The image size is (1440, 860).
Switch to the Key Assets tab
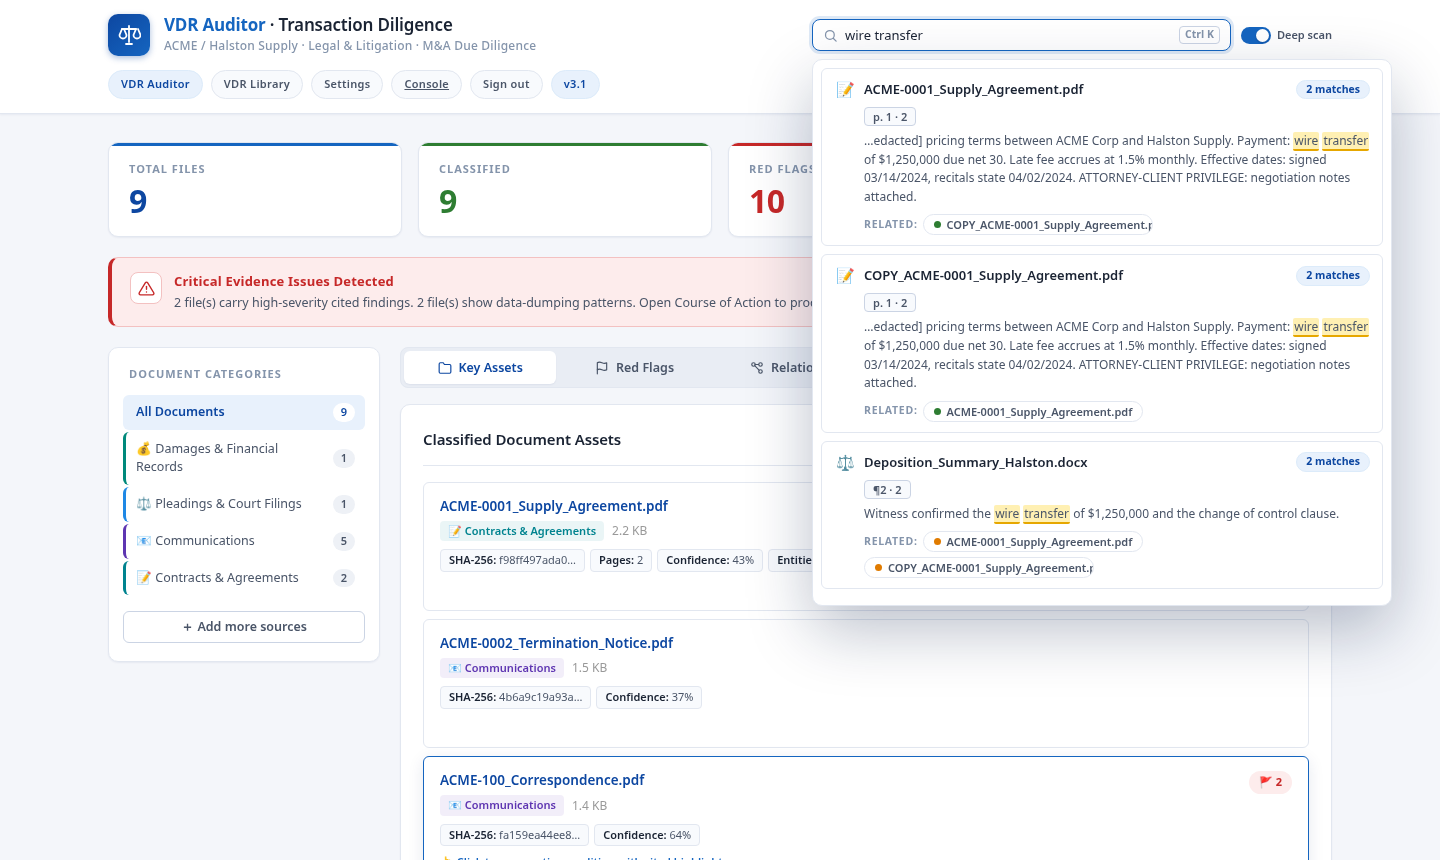(x=480, y=368)
